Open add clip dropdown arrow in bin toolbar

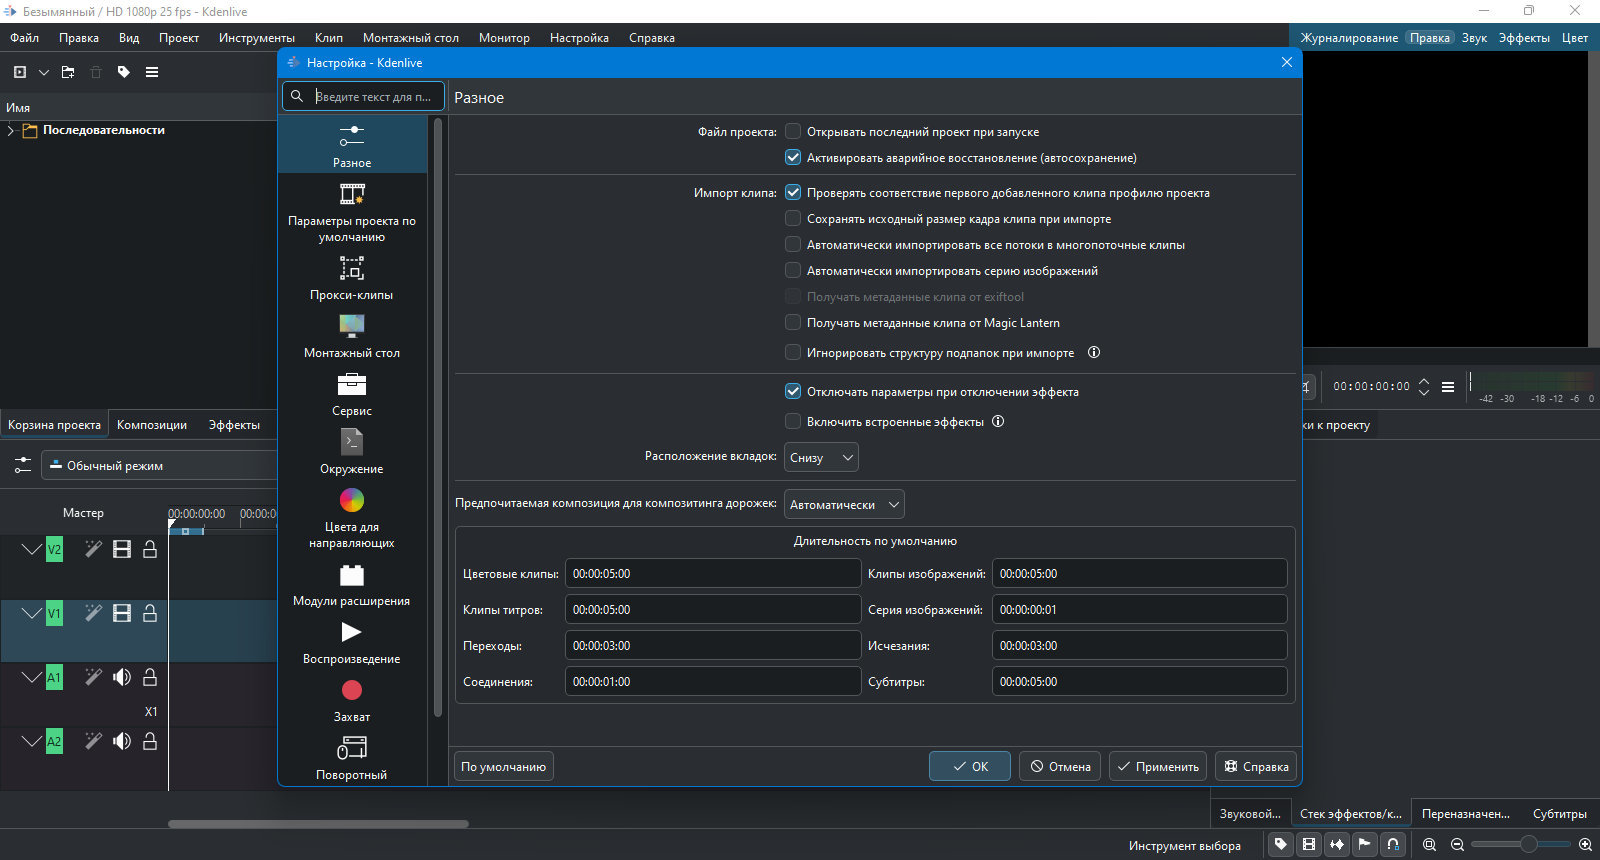(x=43, y=72)
